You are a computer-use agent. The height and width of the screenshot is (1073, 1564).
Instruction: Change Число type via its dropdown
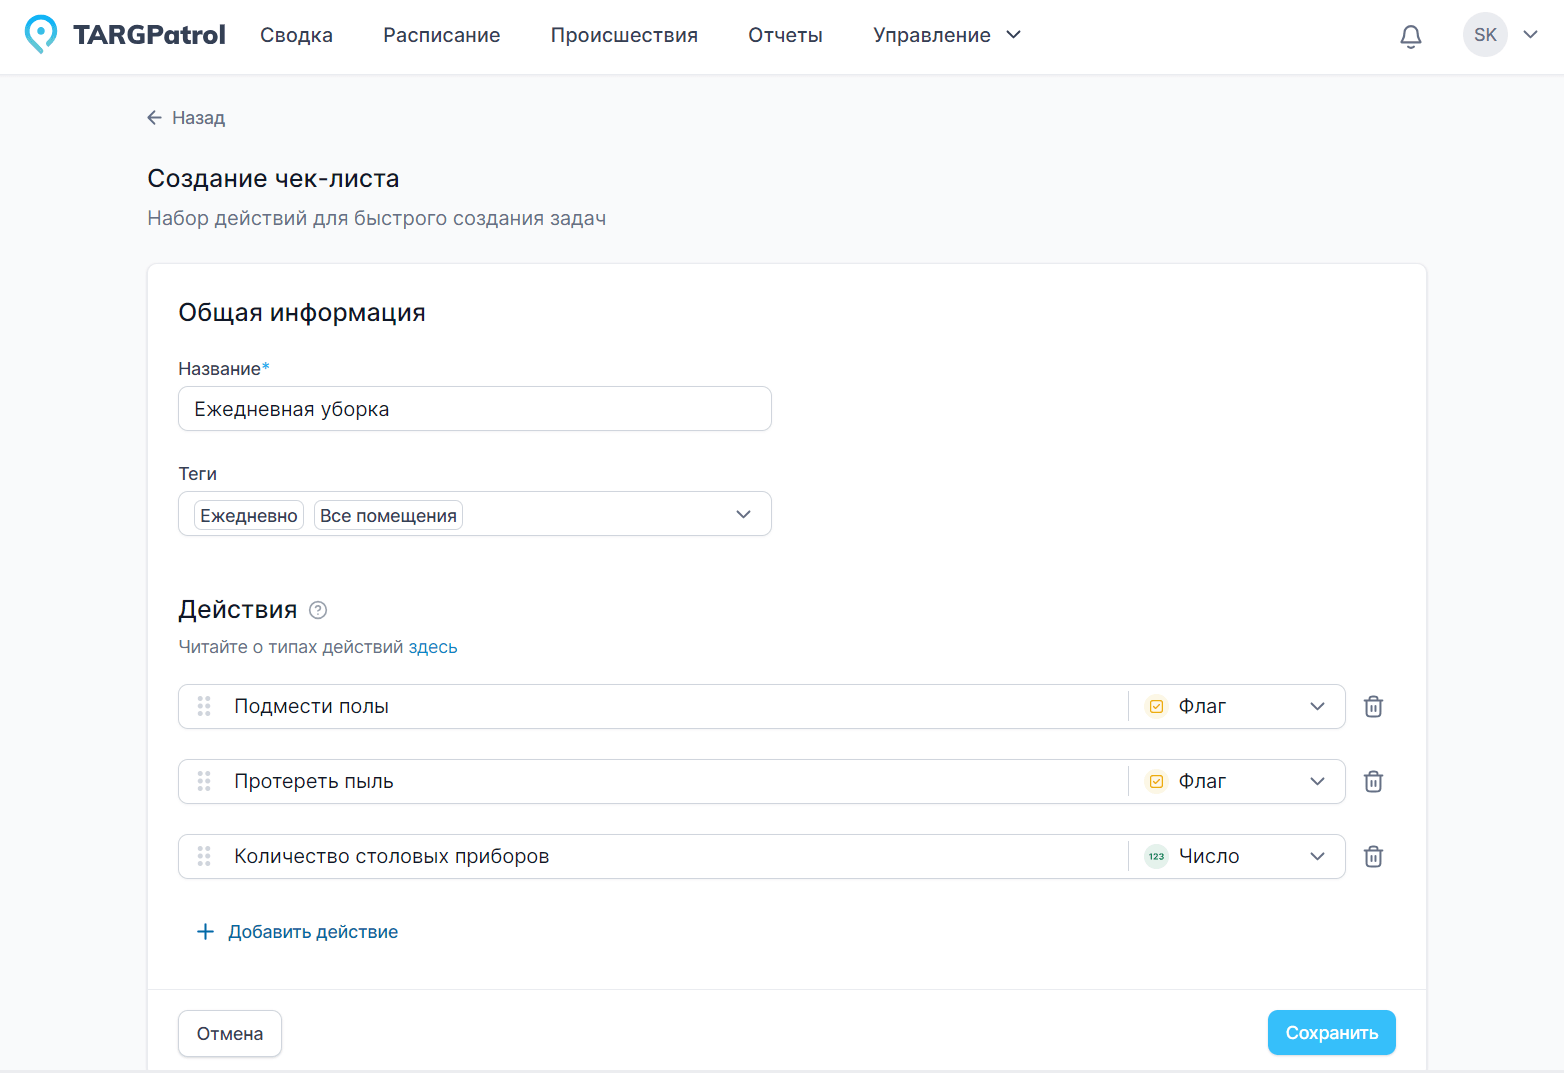pyautogui.click(x=1317, y=856)
